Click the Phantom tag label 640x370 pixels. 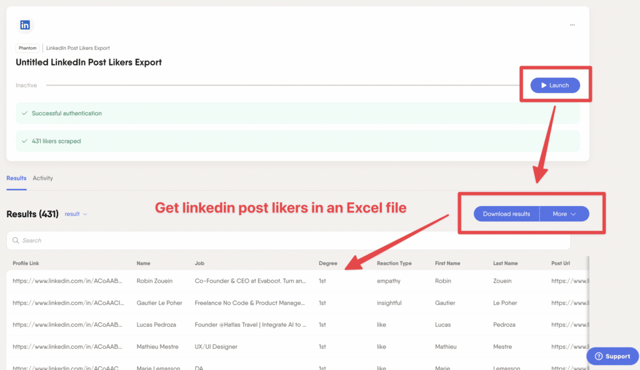coord(27,48)
